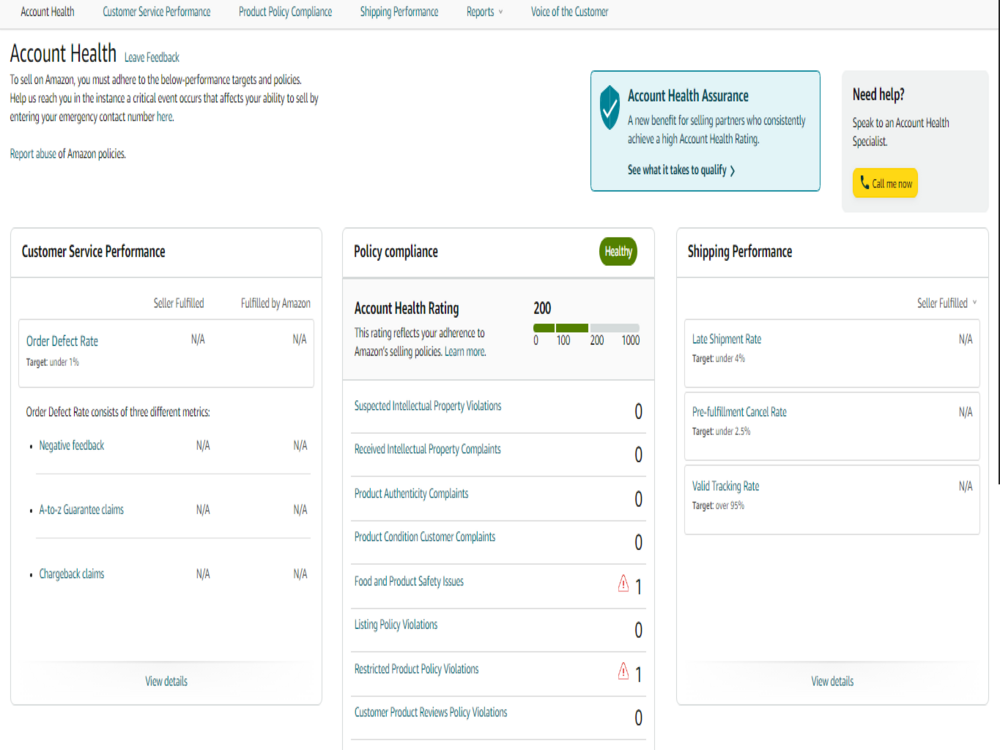Screen dimensions: 1000x750
Task: Open Received Intellectual Property Complaints
Action: [x=427, y=449]
